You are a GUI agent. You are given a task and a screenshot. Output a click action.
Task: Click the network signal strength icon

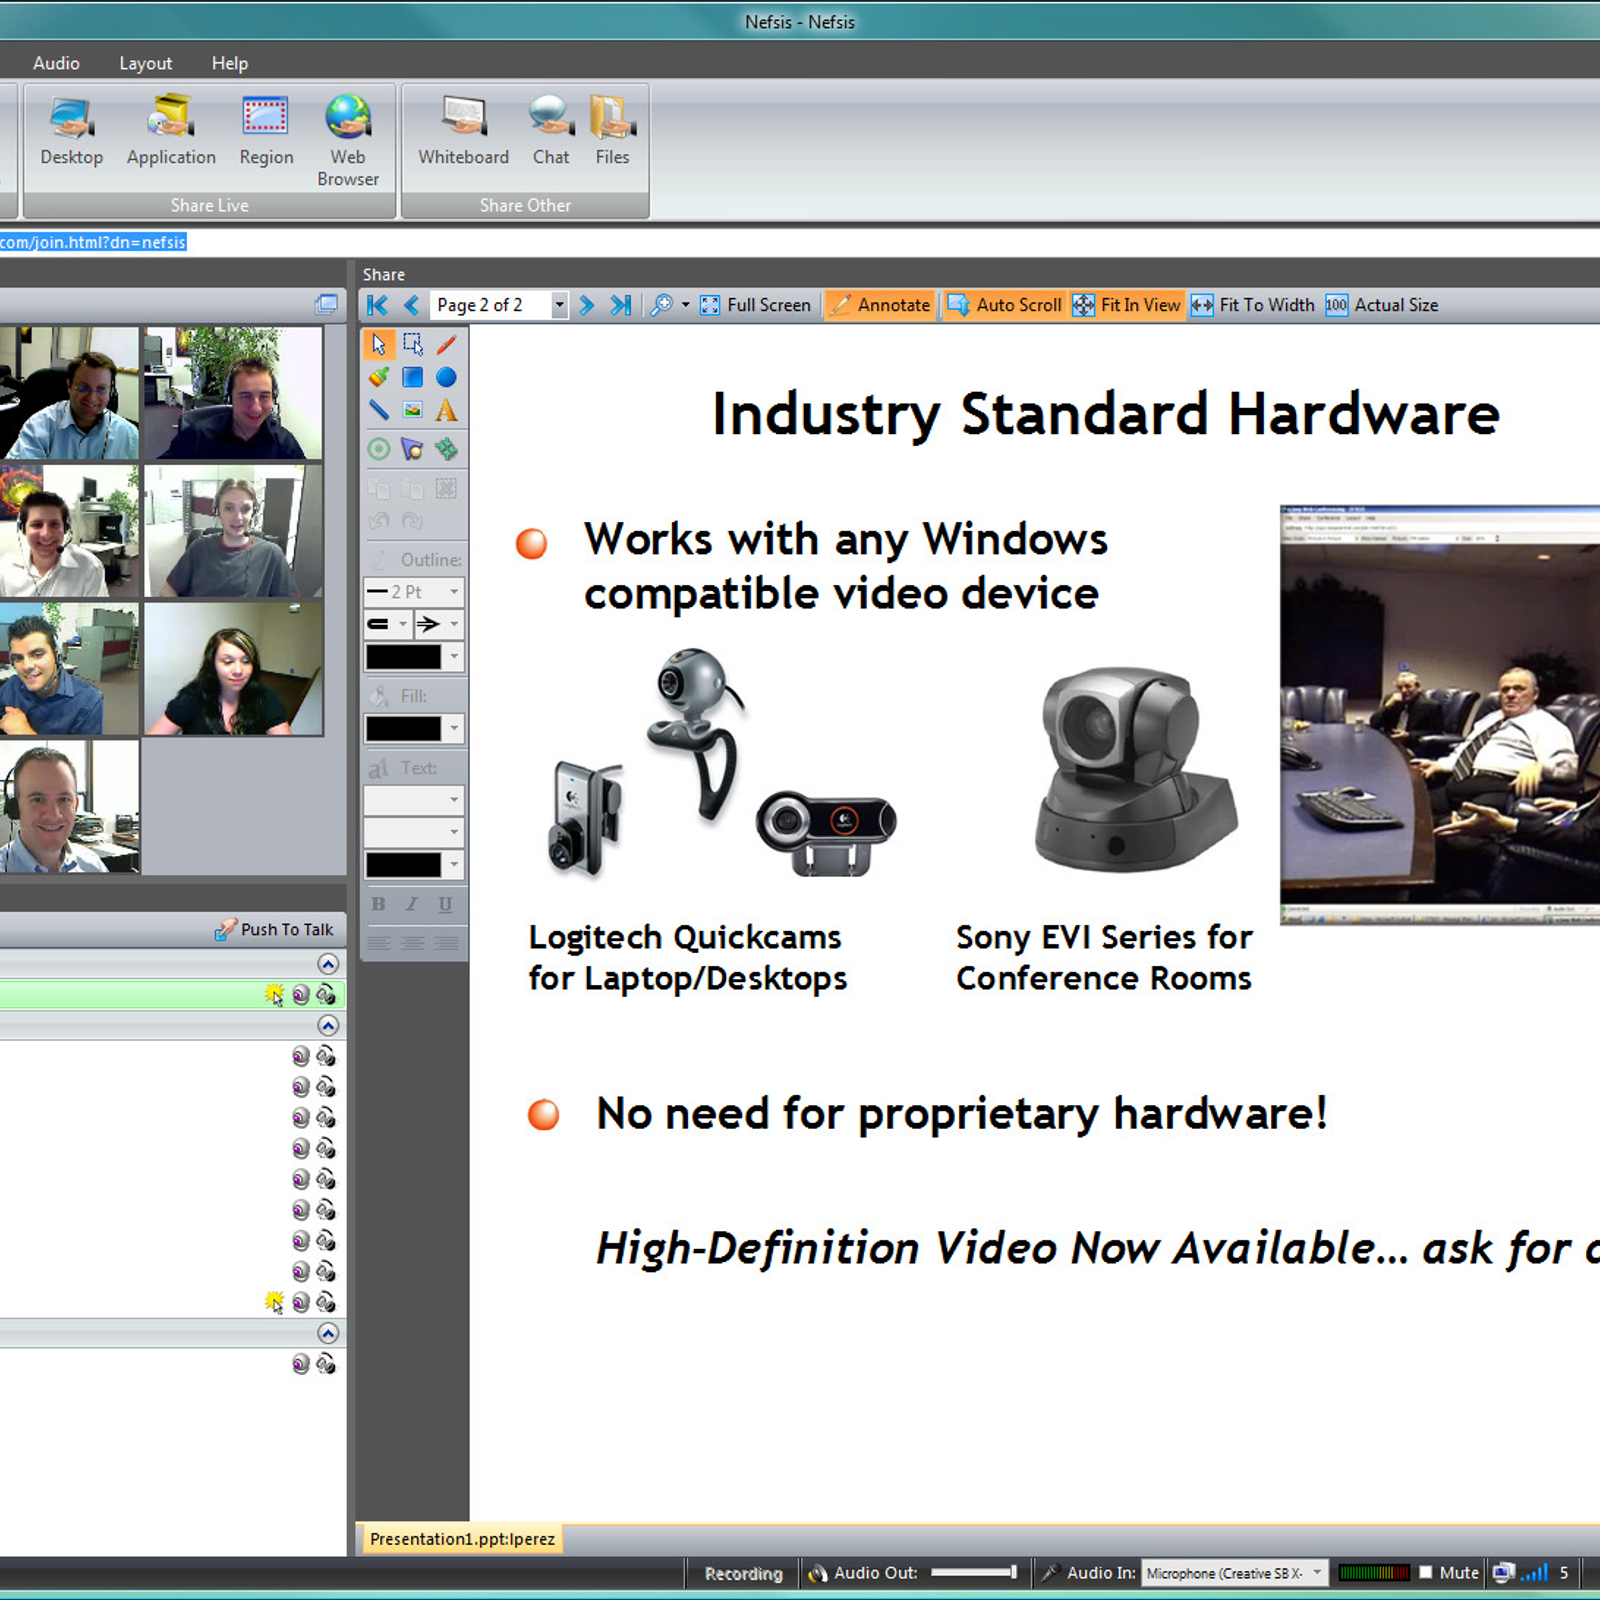(x=1534, y=1573)
